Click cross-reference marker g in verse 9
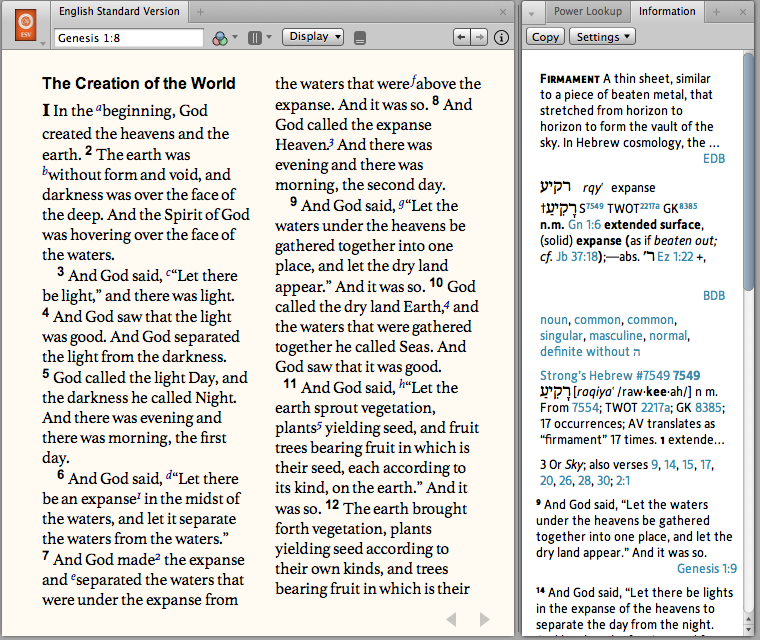Viewport: 760px width, 640px height. point(401,204)
